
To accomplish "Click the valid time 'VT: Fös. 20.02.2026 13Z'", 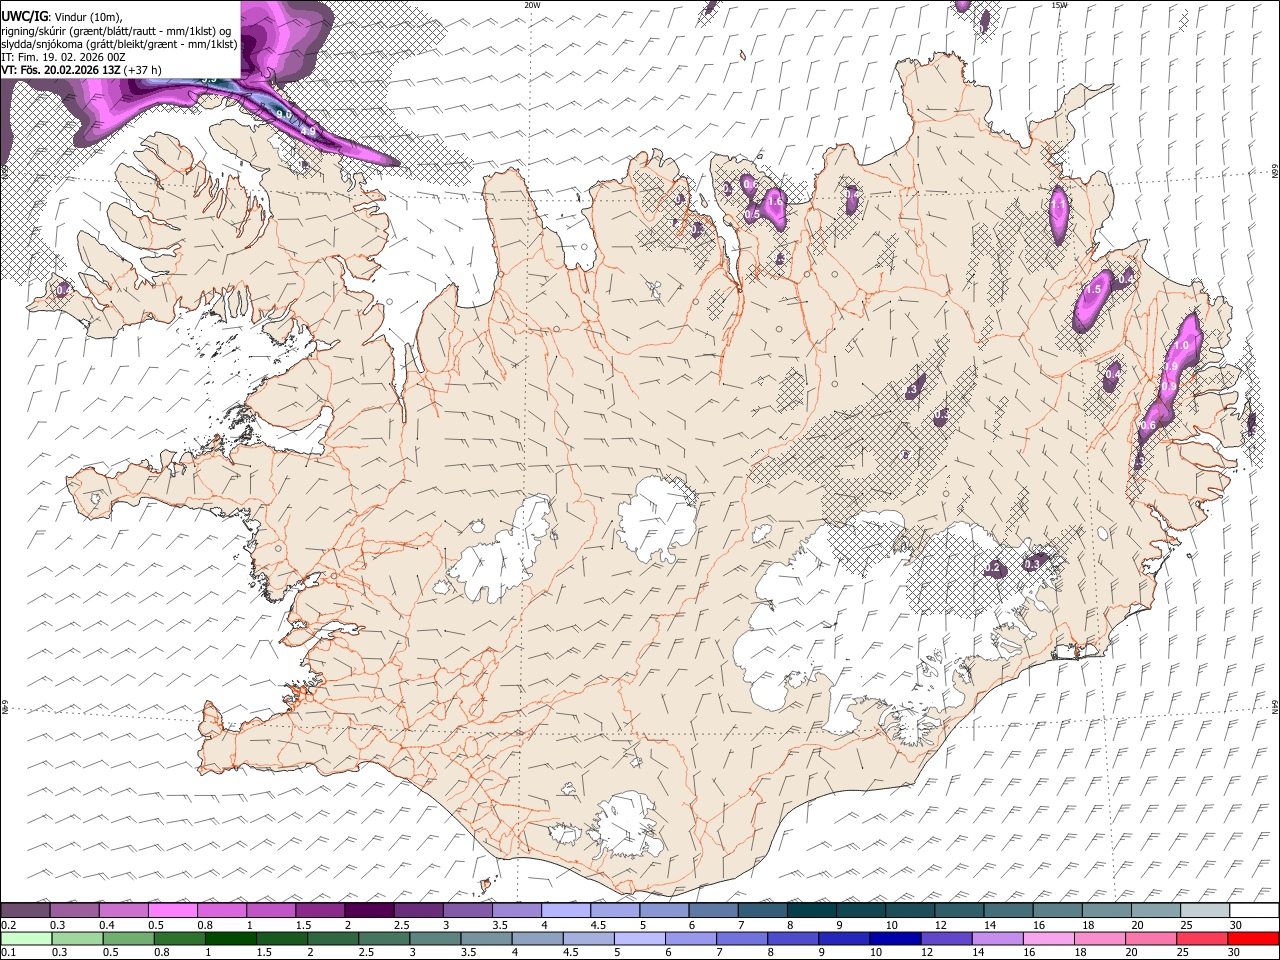I will pos(61,70).
